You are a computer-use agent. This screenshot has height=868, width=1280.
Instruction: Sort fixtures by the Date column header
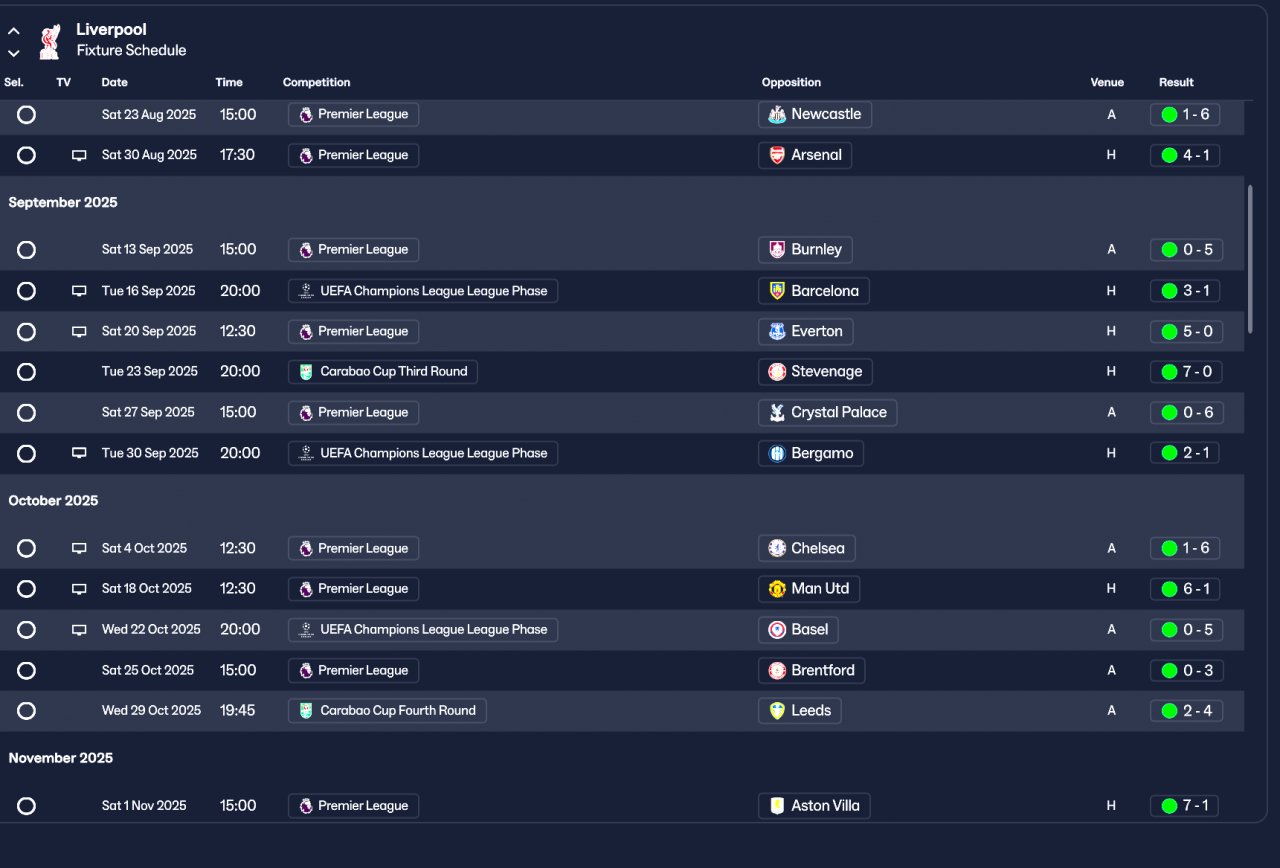click(x=115, y=82)
